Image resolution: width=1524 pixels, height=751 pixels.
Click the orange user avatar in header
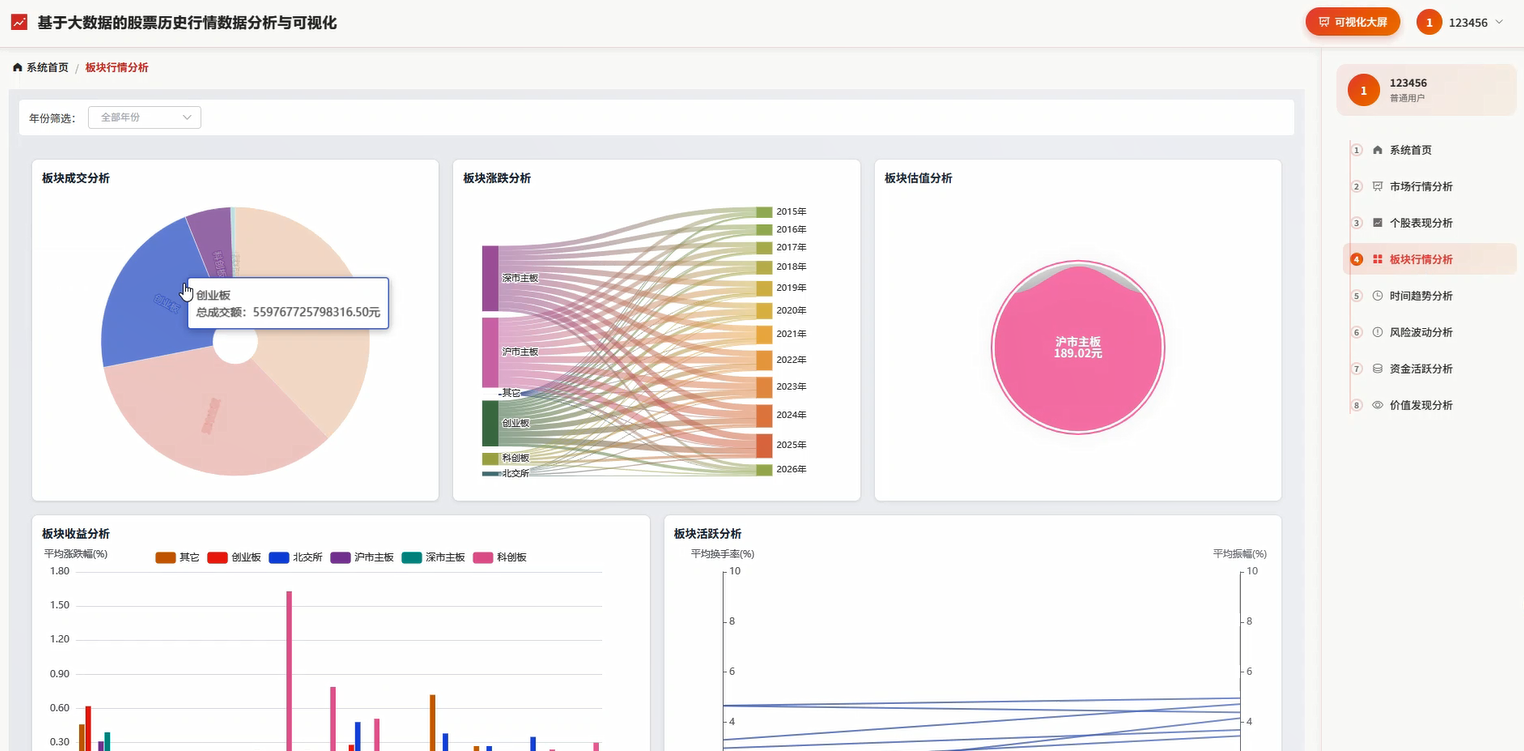[1429, 22]
